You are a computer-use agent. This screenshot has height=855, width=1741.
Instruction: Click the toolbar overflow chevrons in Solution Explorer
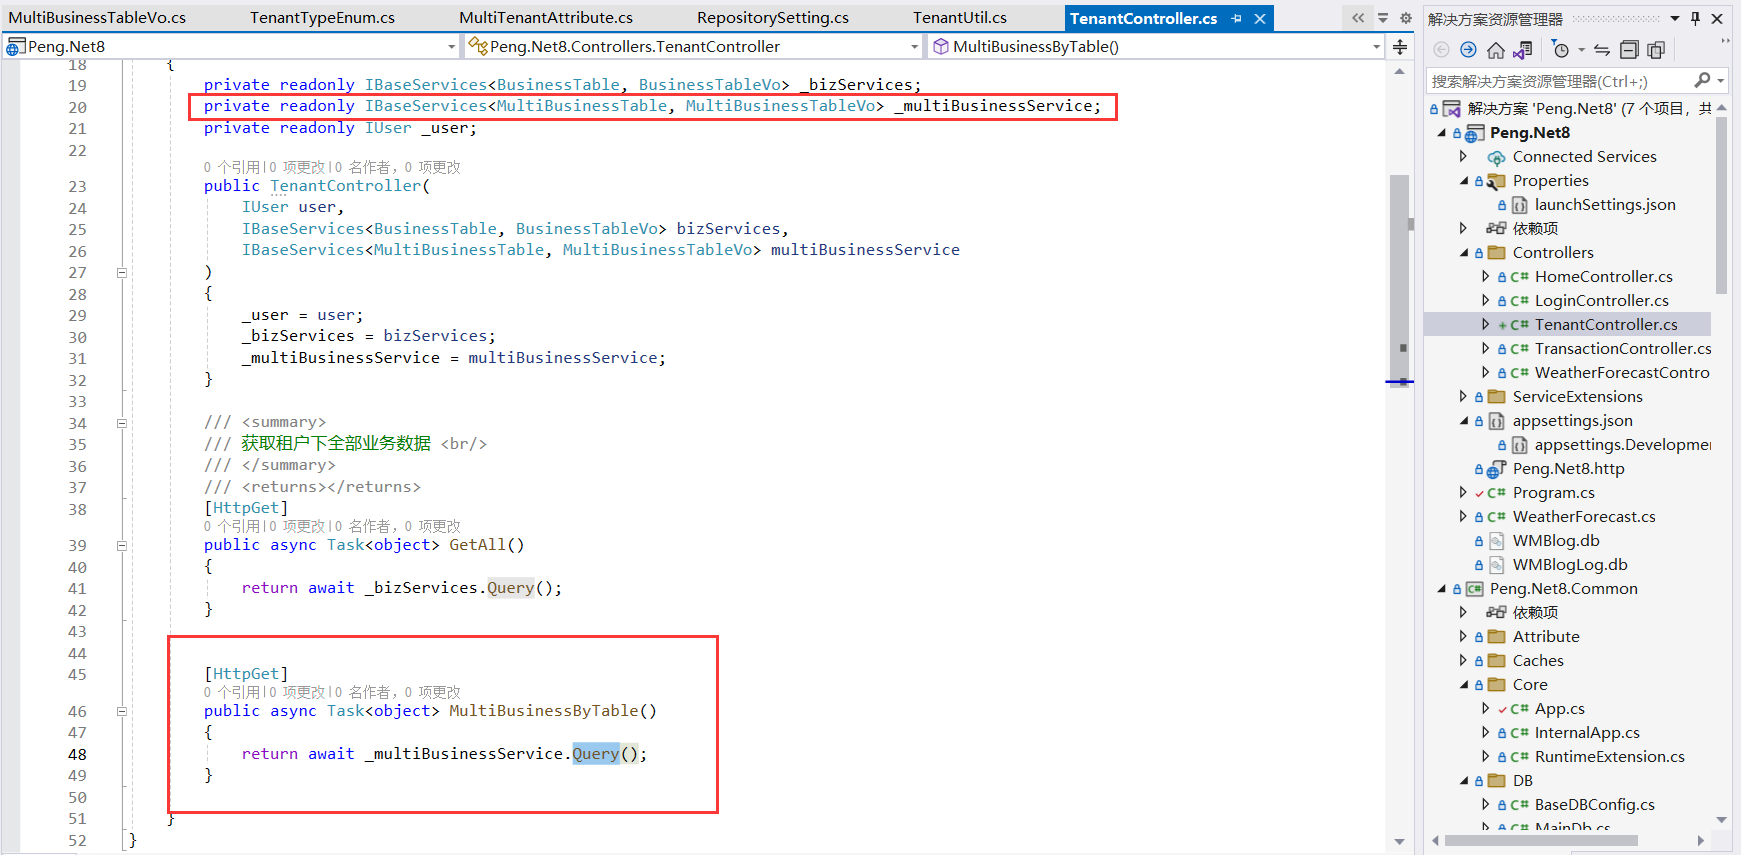pos(1725,42)
